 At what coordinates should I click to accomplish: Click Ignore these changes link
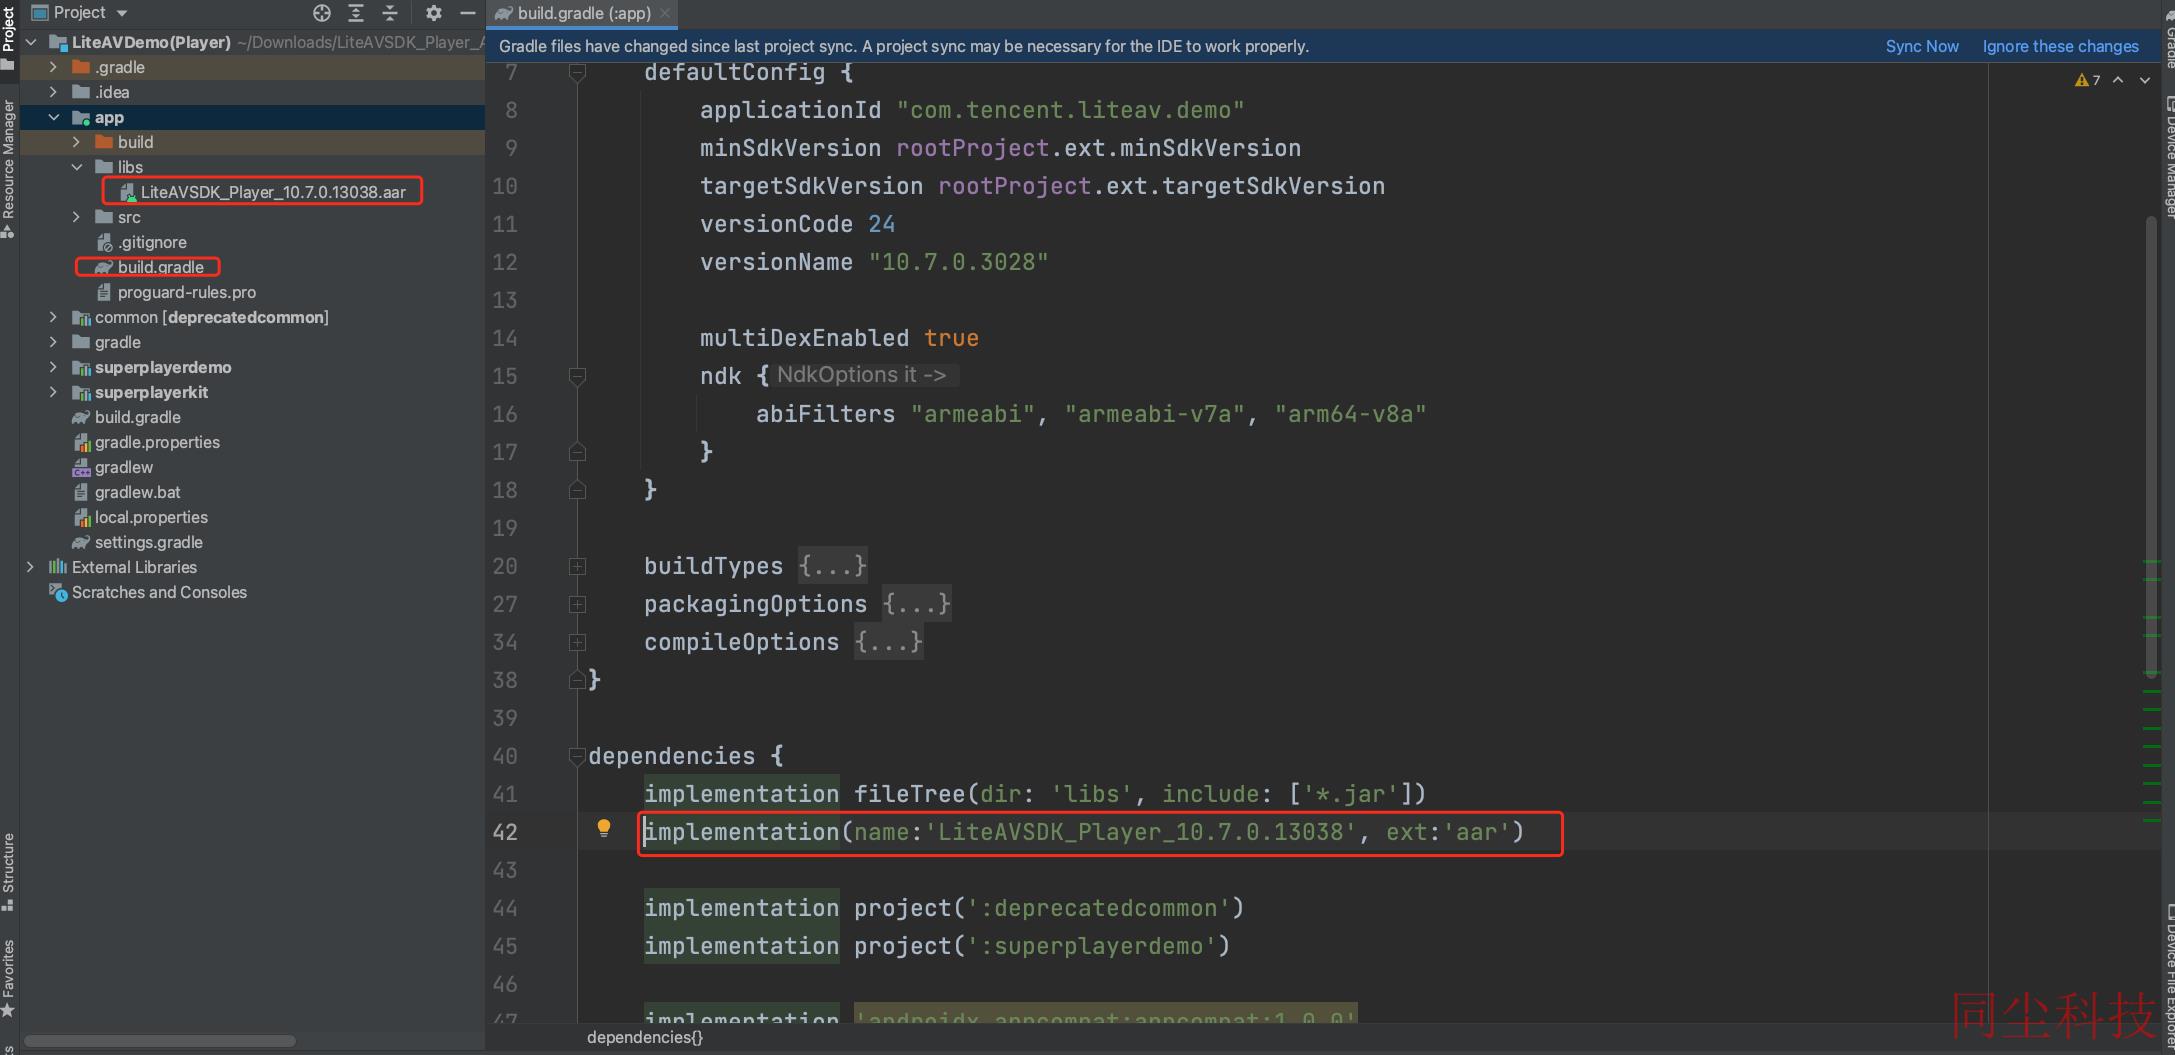coord(2060,46)
